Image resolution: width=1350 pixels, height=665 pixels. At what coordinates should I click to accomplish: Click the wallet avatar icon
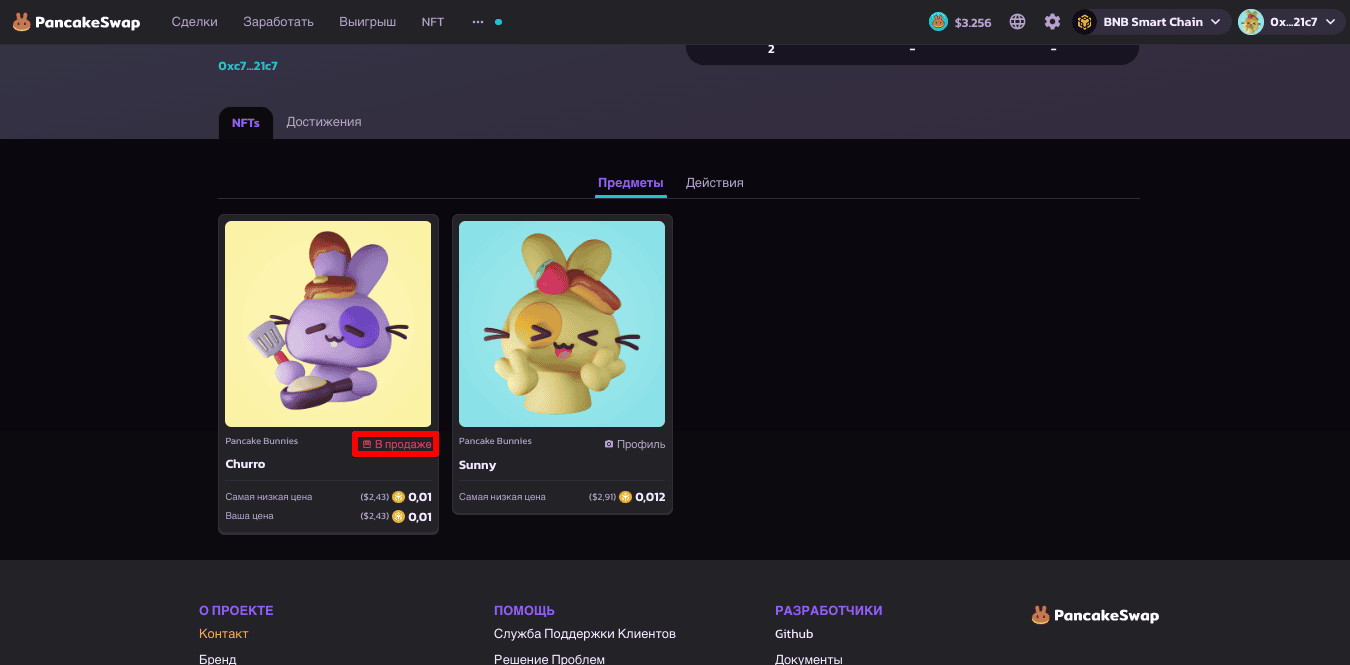point(1251,22)
